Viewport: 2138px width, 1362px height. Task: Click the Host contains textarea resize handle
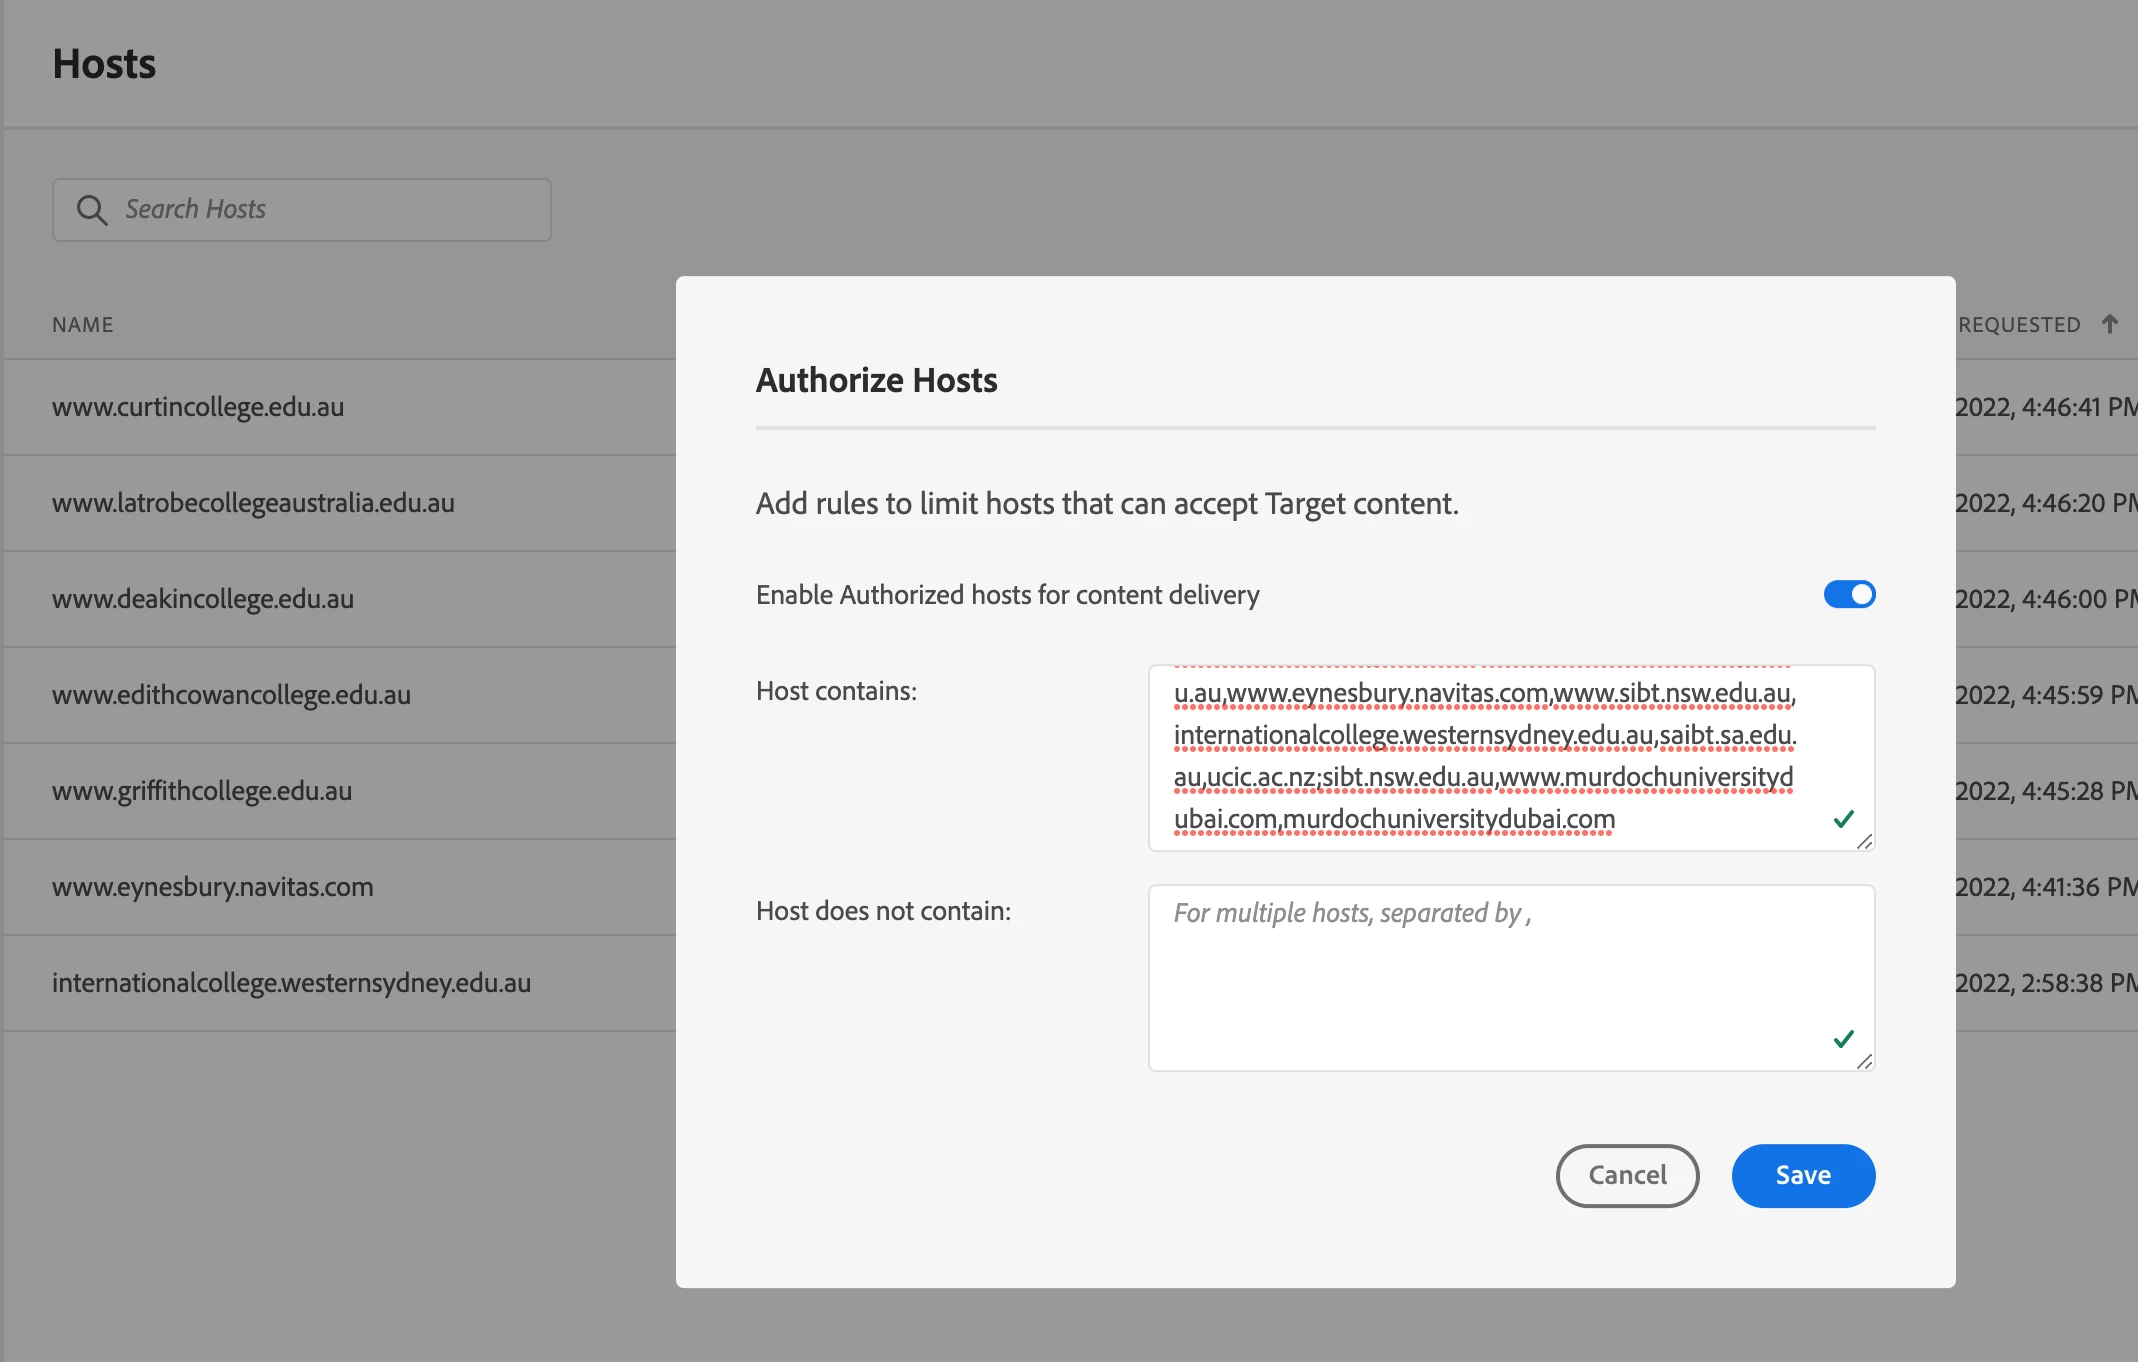[x=1864, y=842]
